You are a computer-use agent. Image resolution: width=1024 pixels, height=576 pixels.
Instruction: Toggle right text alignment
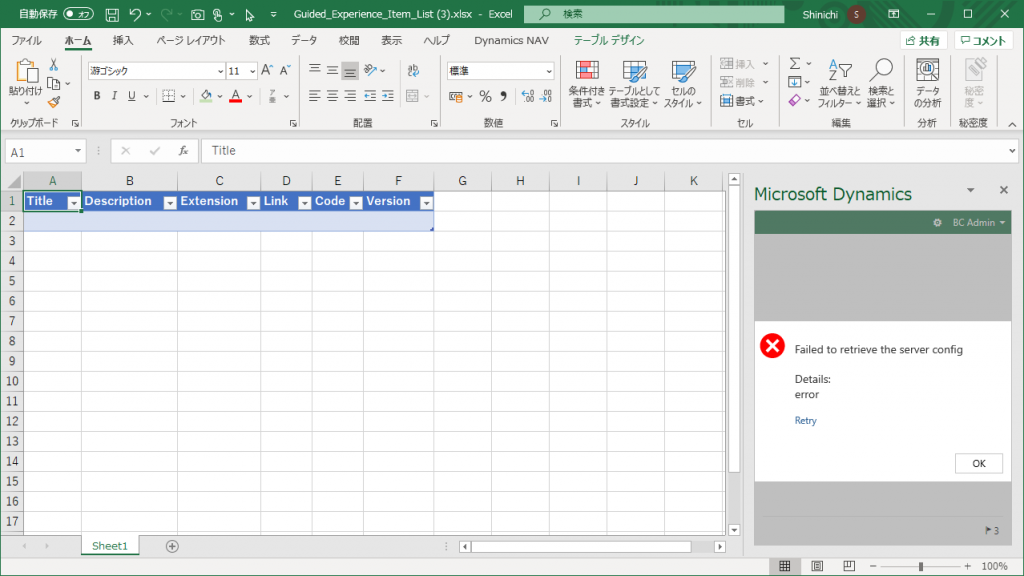[x=351, y=97]
